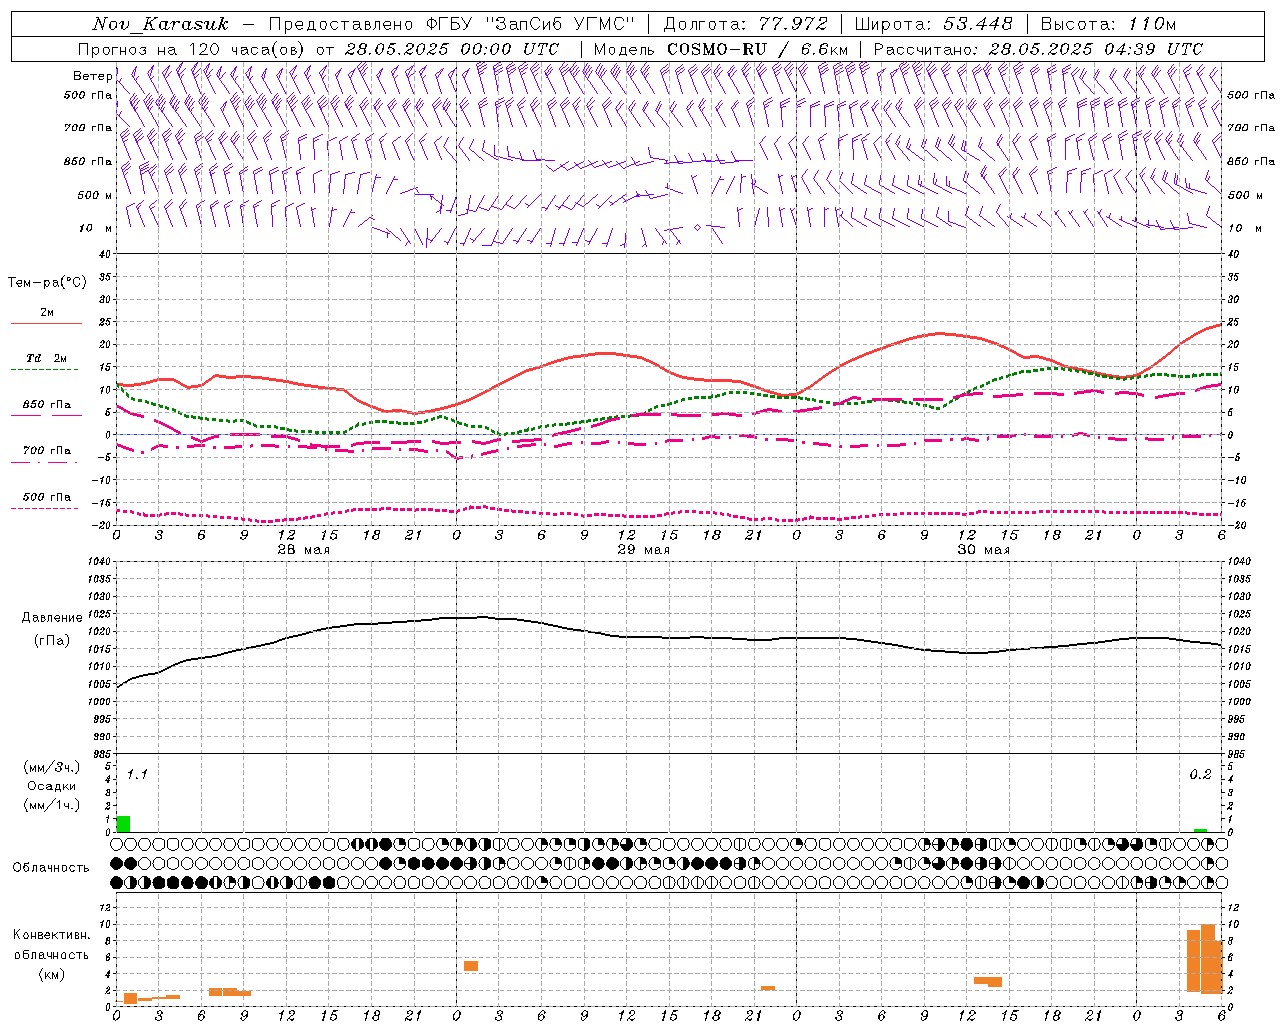Click the "30 мая" date label
This screenshot has height=1024, width=1280.
point(983,550)
